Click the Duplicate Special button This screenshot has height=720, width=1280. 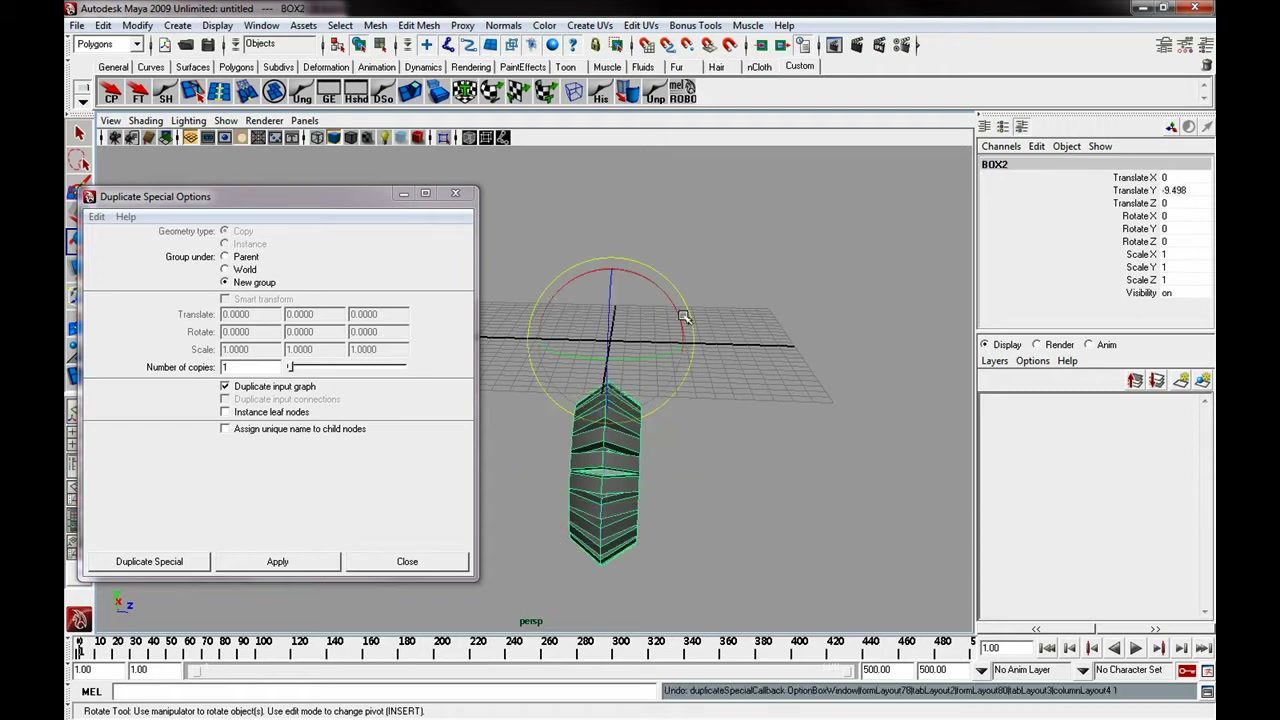(x=149, y=562)
